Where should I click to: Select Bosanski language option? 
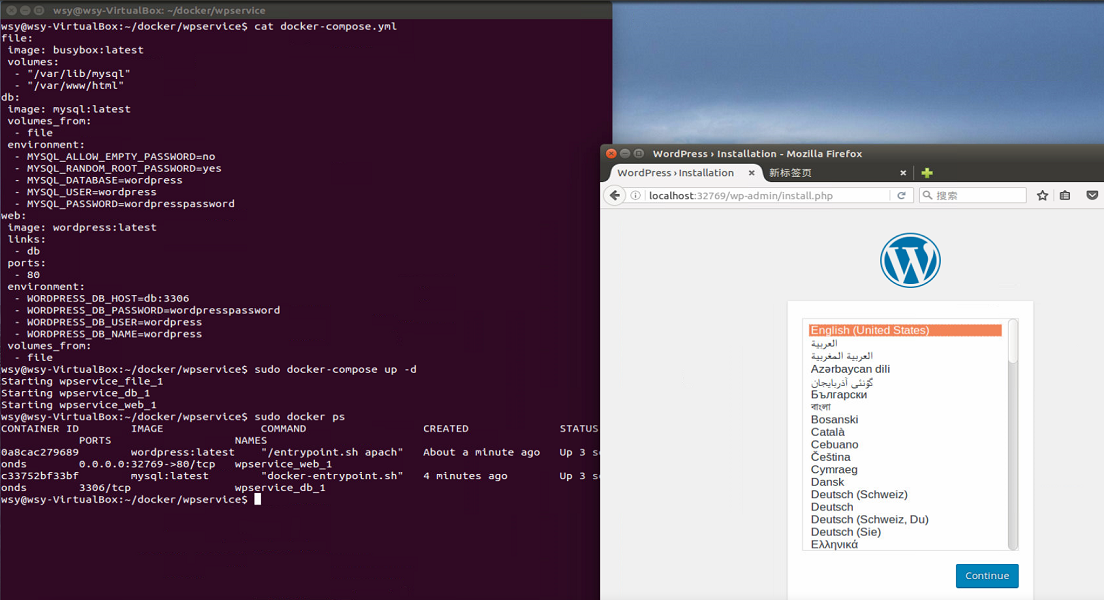point(834,420)
